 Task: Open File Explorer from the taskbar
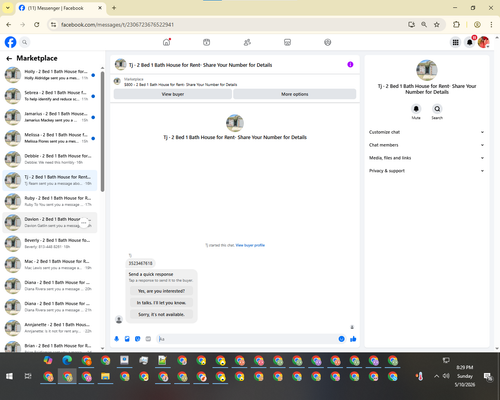[x=105, y=376]
